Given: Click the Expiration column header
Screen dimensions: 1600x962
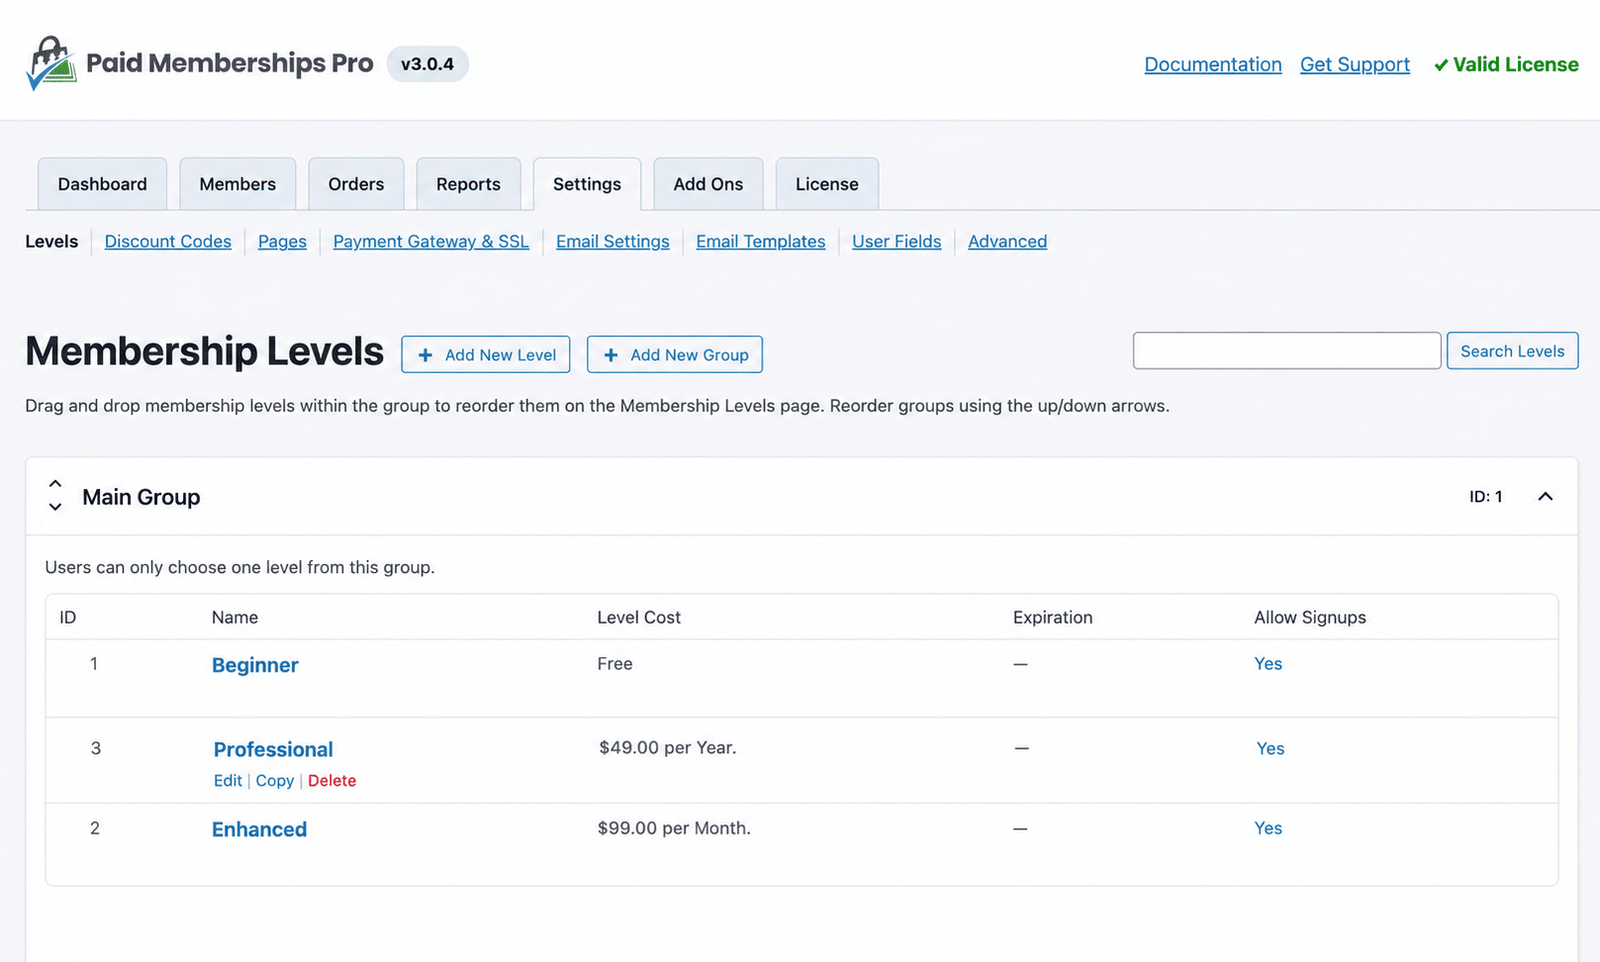Looking at the screenshot, I should point(1053,617).
